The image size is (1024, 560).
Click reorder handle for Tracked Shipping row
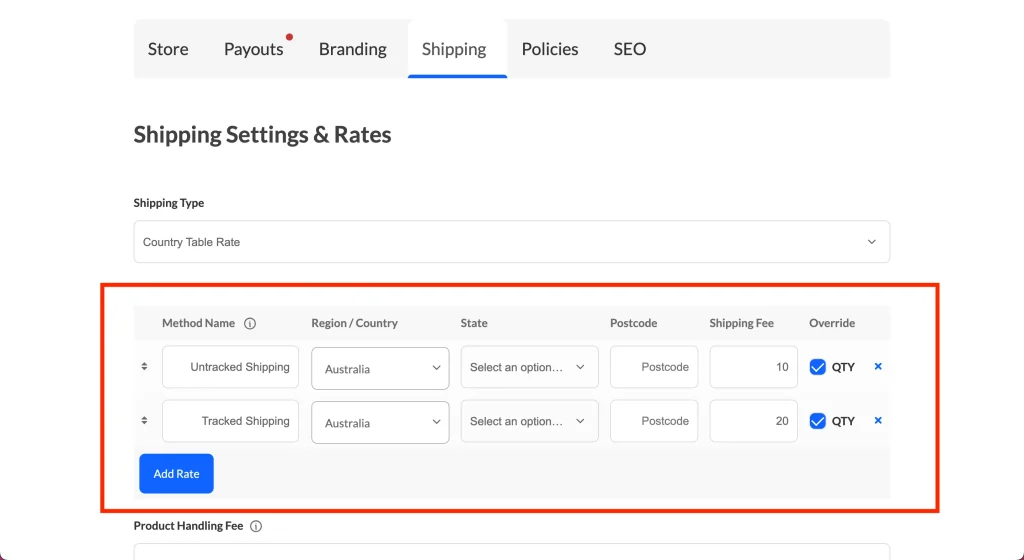coord(144,421)
